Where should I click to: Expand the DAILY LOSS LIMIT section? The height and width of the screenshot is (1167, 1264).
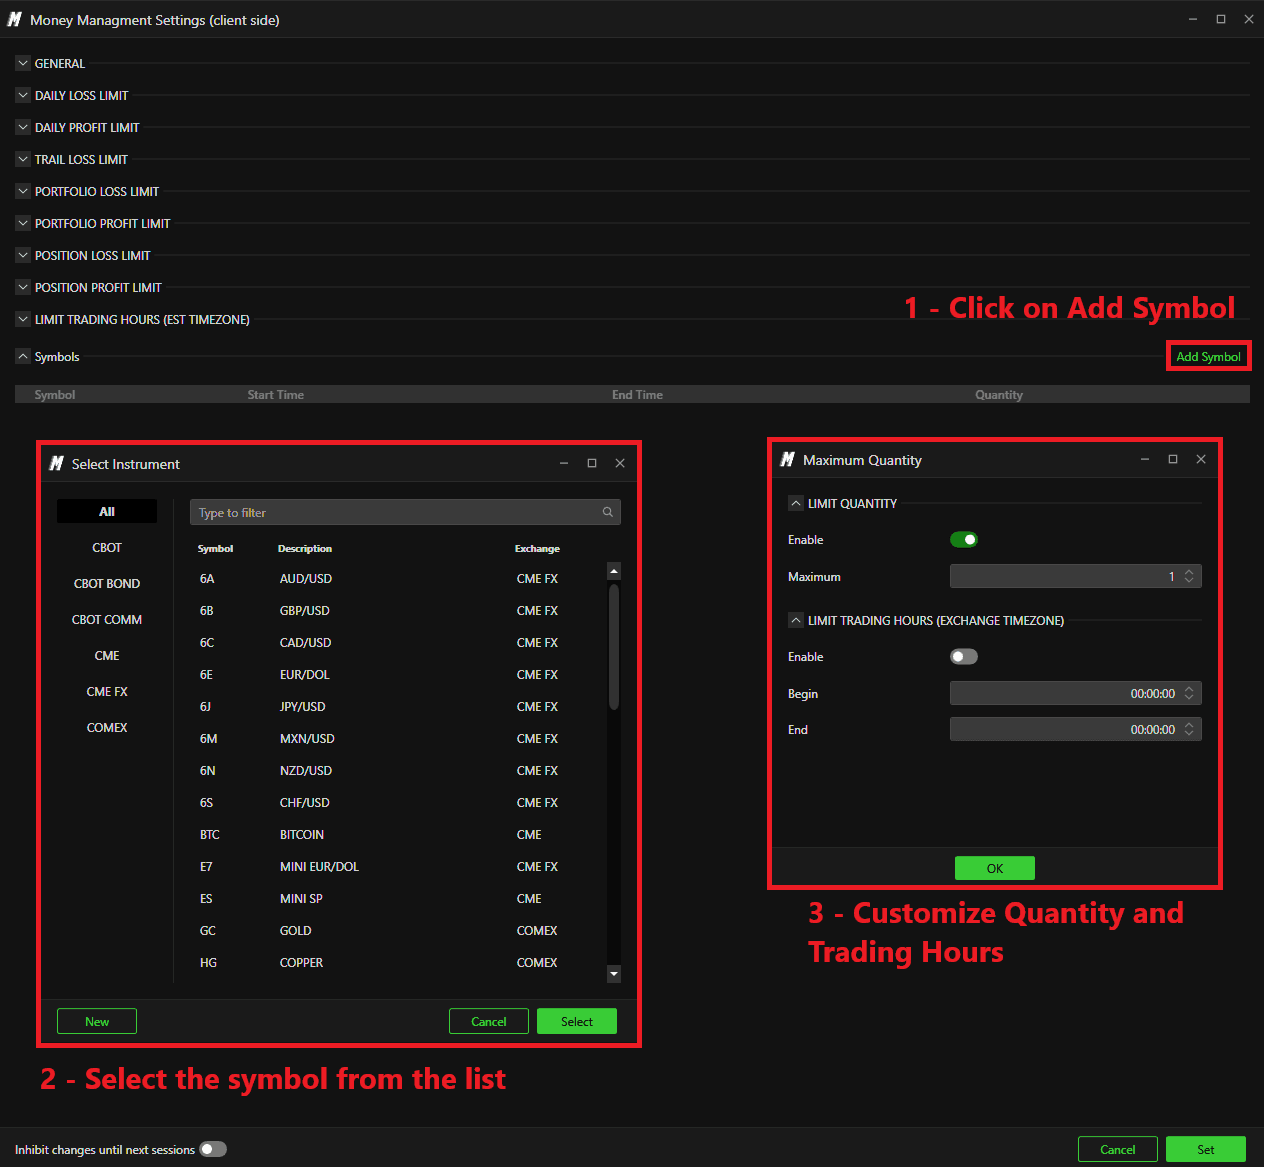(x=23, y=95)
